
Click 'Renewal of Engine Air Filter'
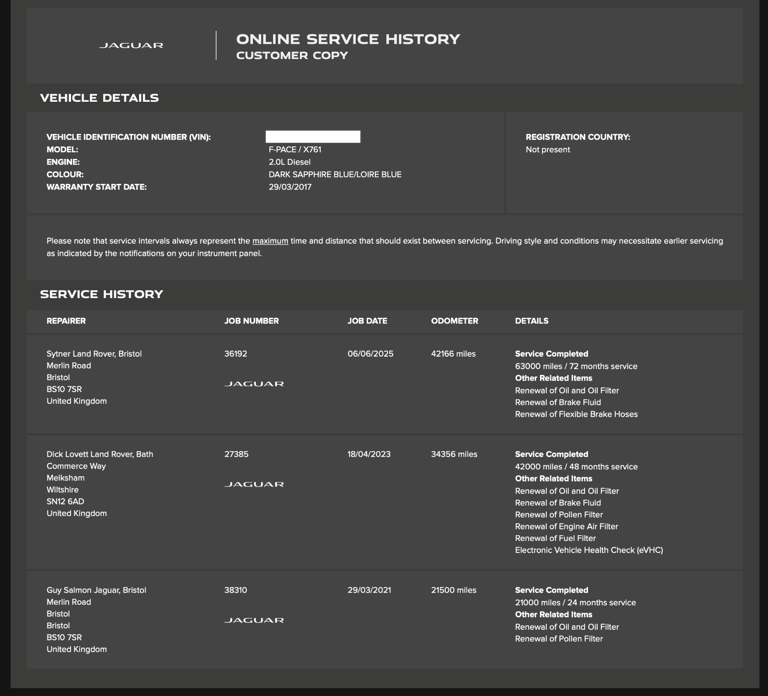click(x=566, y=527)
